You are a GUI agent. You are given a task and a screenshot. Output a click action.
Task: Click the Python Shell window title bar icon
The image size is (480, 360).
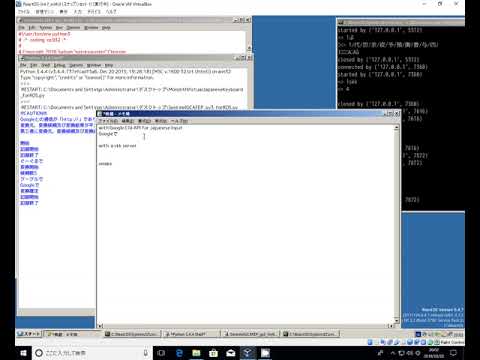(22, 58)
